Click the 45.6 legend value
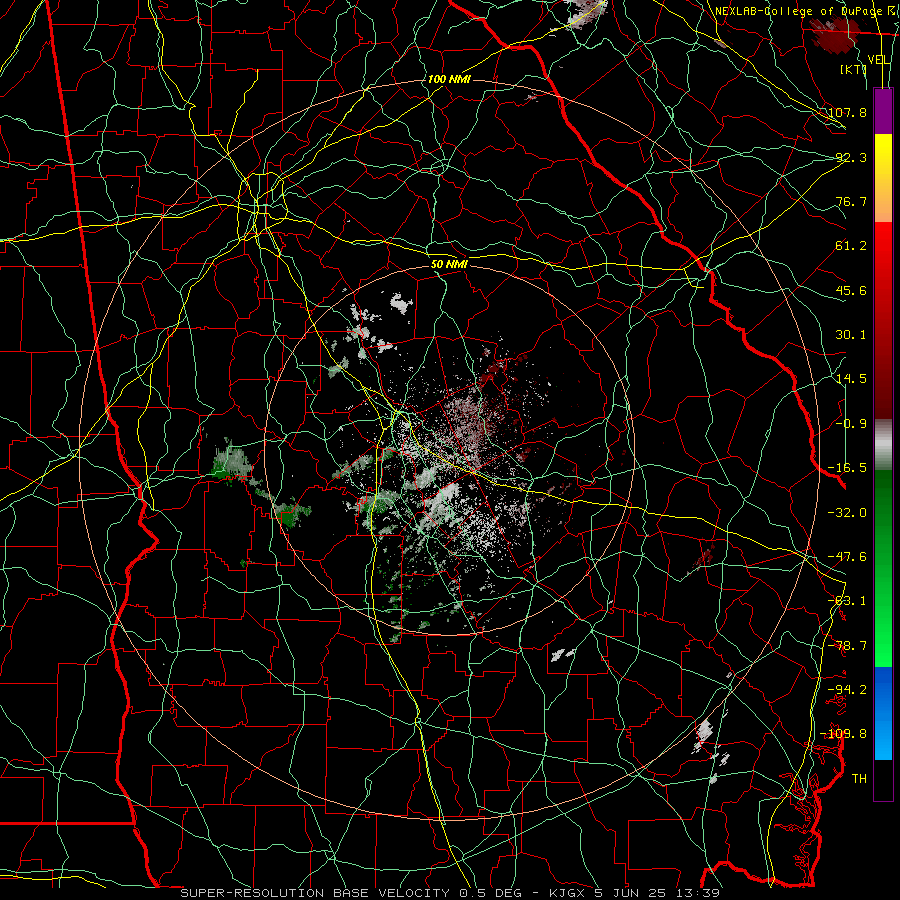 (851, 290)
